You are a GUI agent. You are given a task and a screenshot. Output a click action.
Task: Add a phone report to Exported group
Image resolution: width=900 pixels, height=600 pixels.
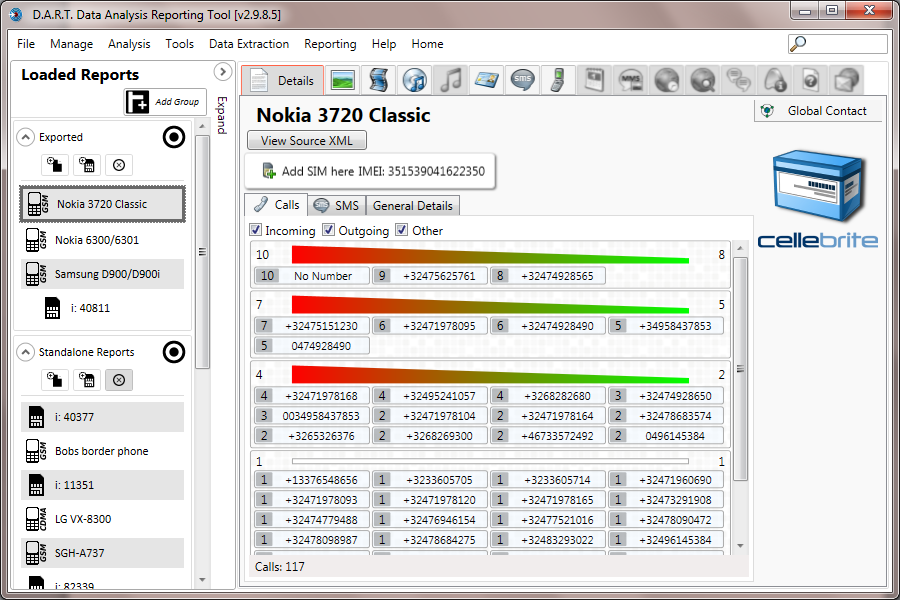click(55, 165)
